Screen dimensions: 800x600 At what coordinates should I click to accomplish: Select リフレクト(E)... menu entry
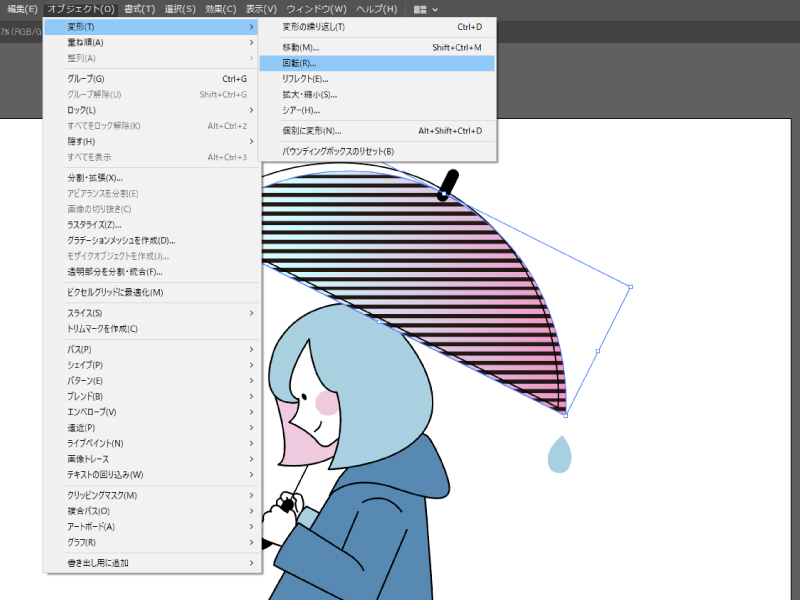click(305, 78)
